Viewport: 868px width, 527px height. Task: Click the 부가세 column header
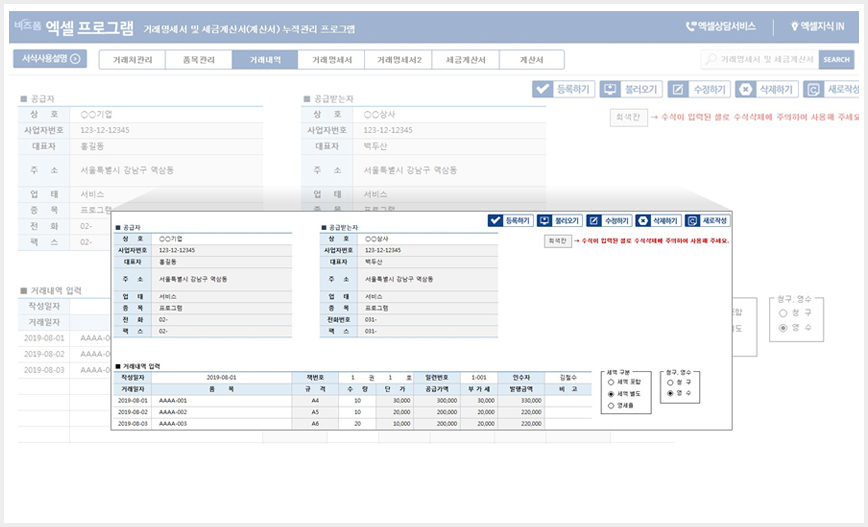pos(479,389)
